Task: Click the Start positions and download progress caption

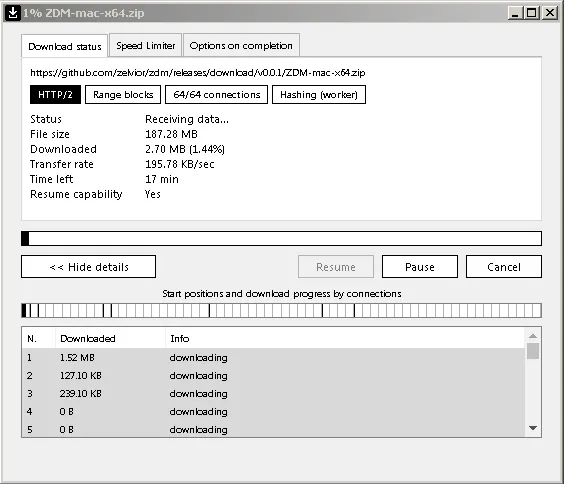Action: (282, 294)
